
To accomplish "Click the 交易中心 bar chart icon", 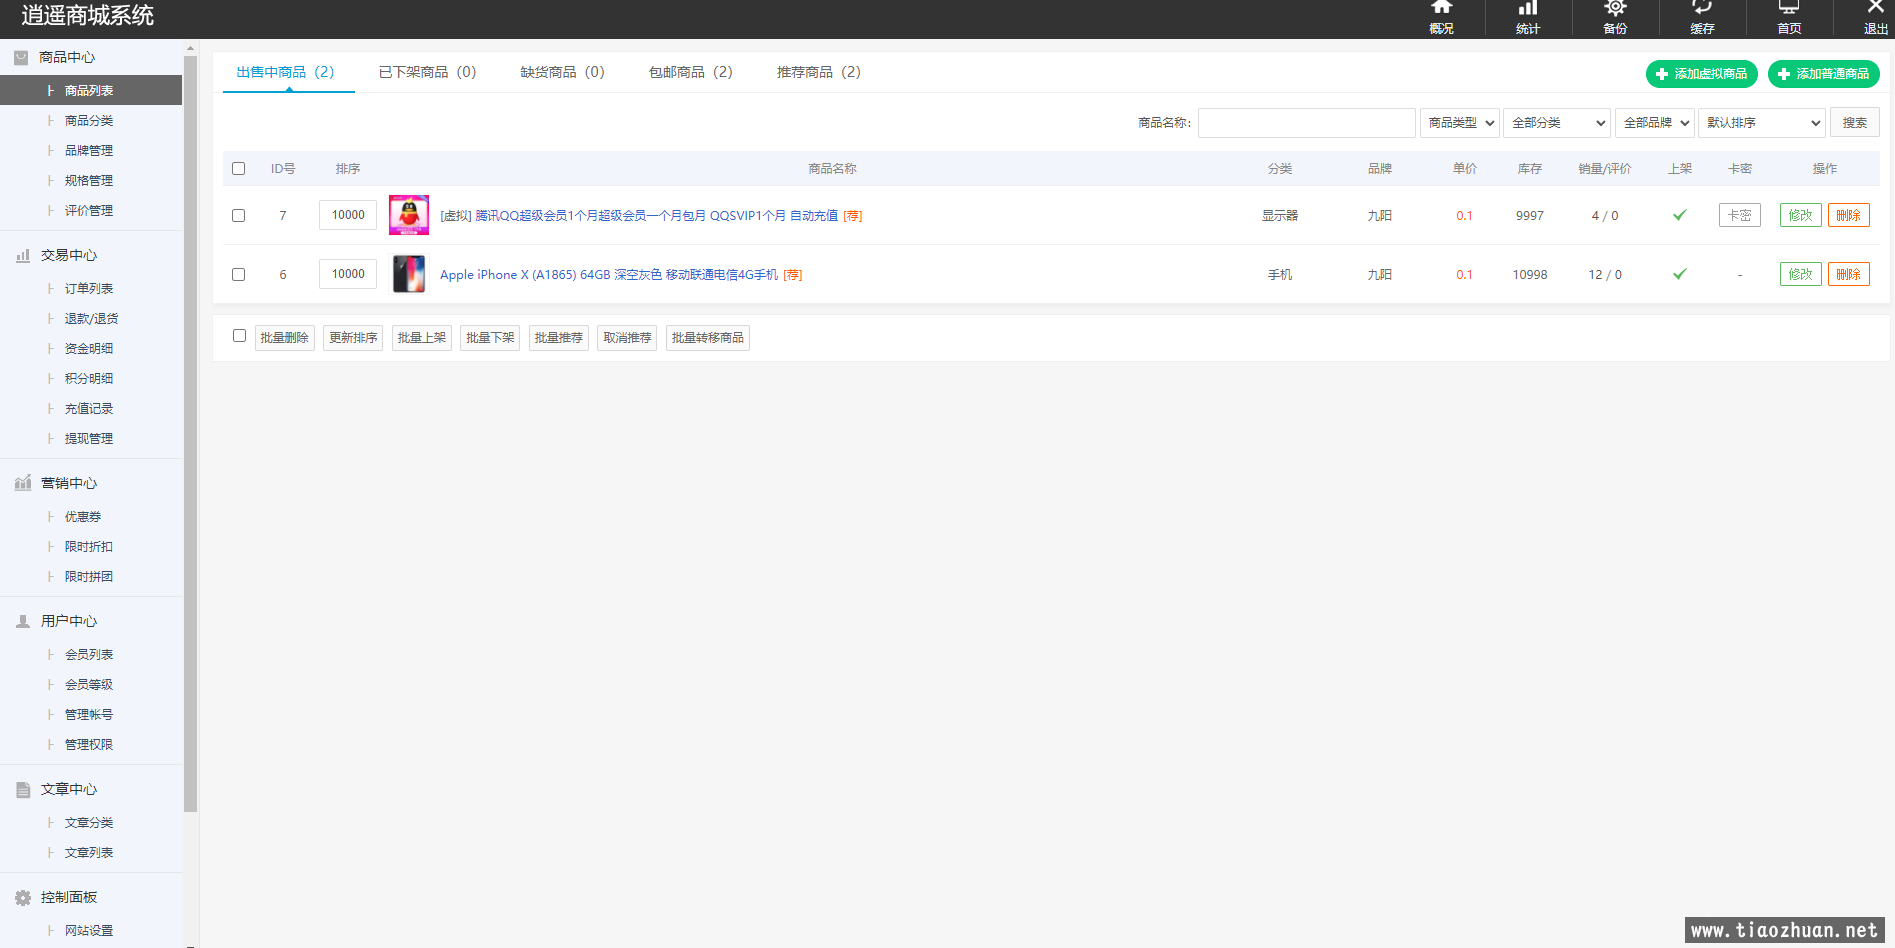I will pos(23,256).
